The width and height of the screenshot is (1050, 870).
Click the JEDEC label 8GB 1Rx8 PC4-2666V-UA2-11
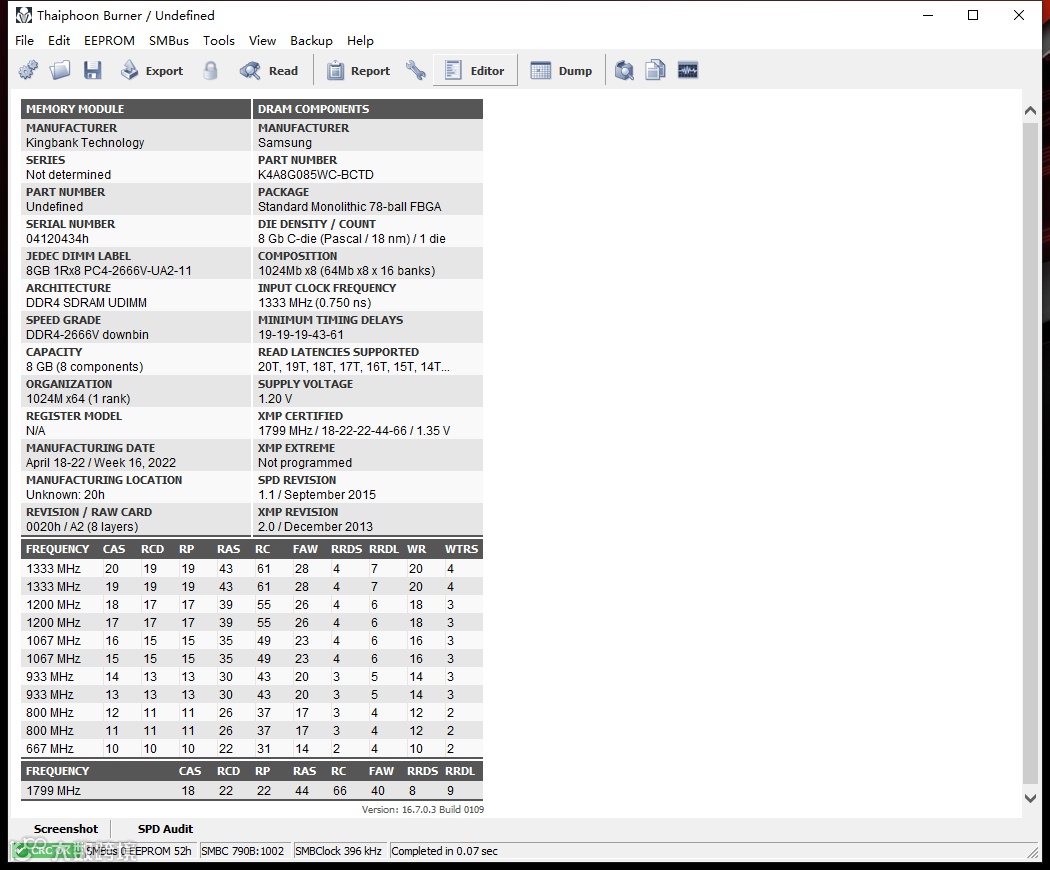point(108,271)
